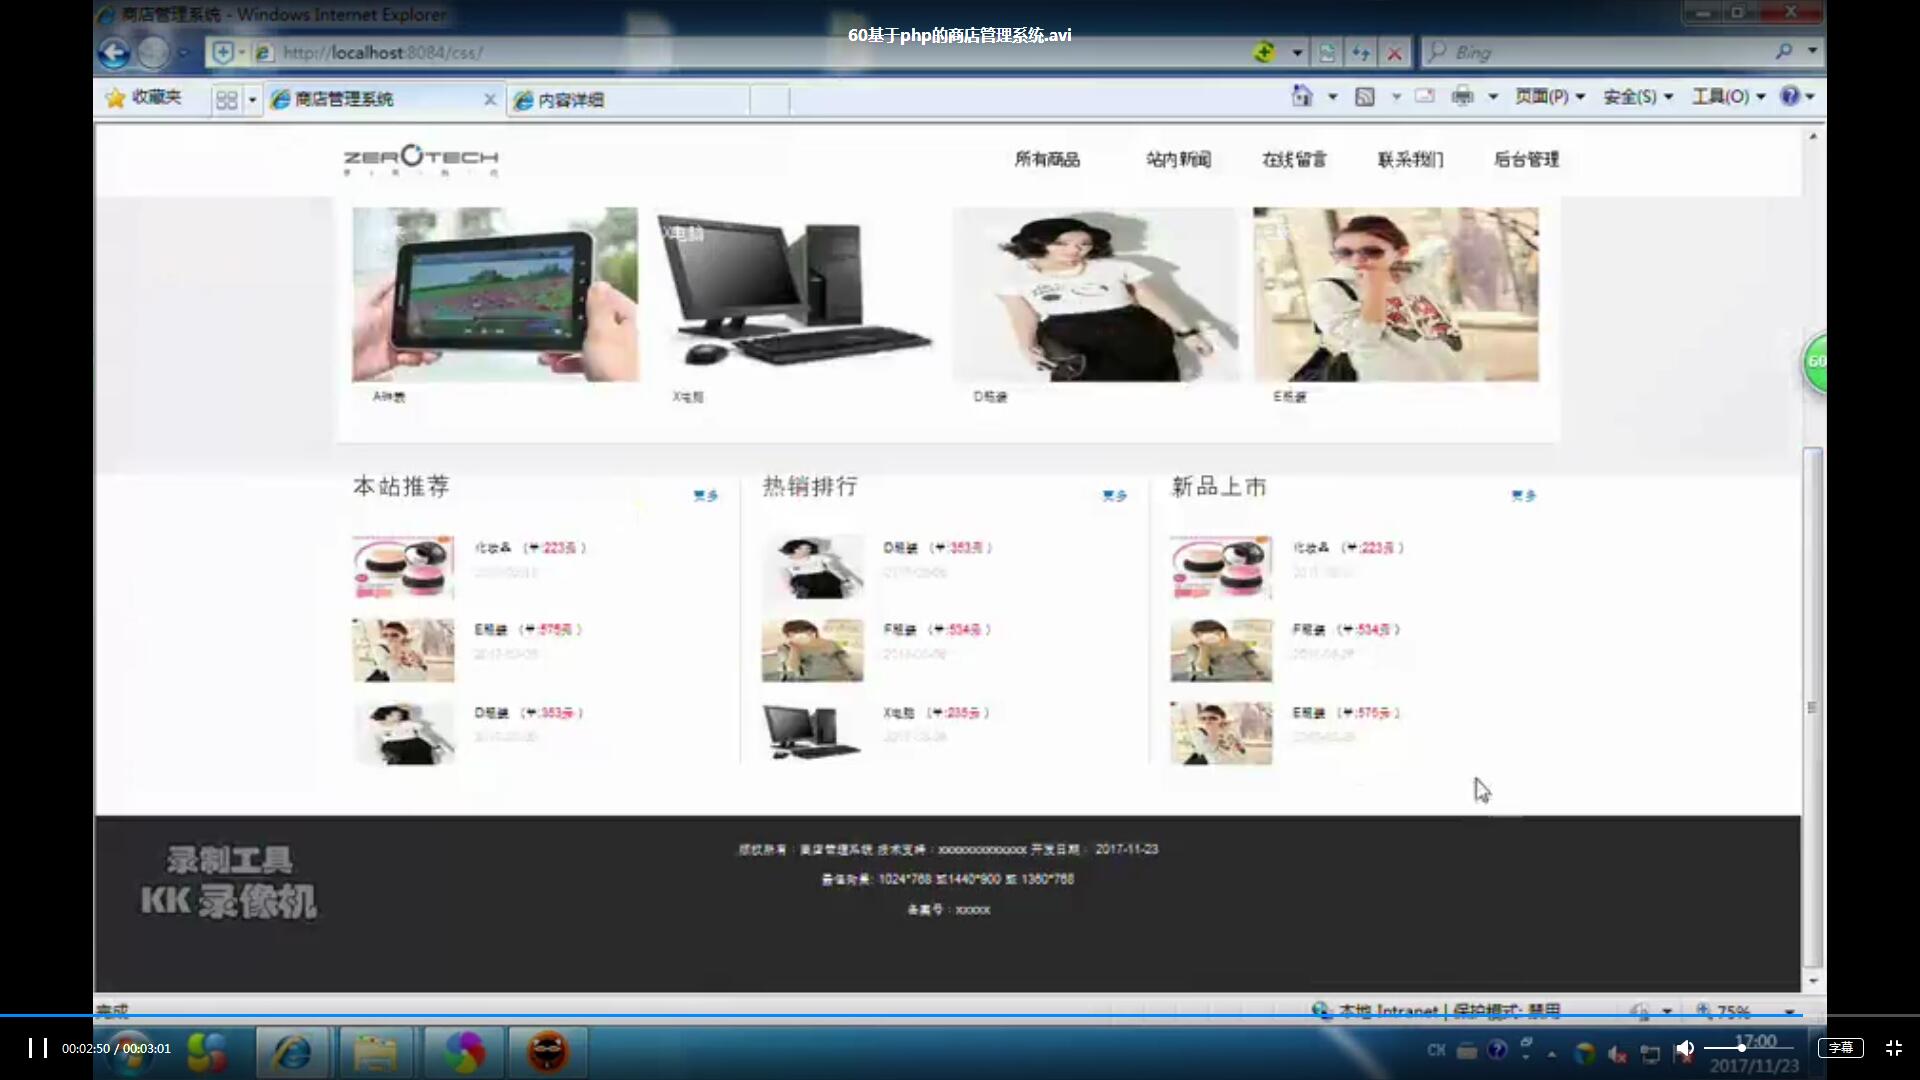Click the Windows Start orb
This screenshot has width=1920, height=1080.
pos(128,1052)
